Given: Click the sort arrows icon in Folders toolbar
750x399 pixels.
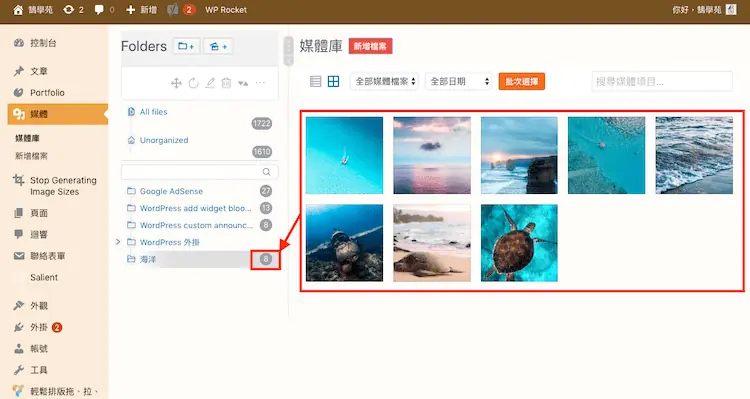Looking at the screenshot, I should click(x=243, y=83).
